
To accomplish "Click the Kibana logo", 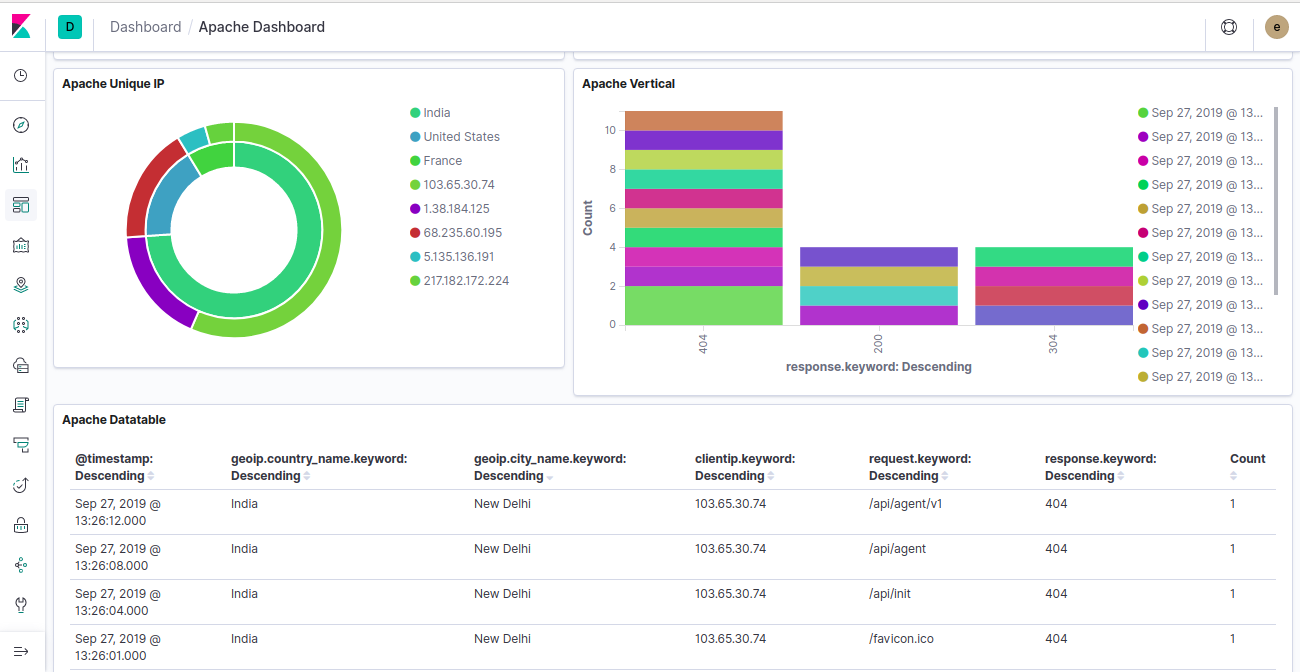I will pos(21,27).
